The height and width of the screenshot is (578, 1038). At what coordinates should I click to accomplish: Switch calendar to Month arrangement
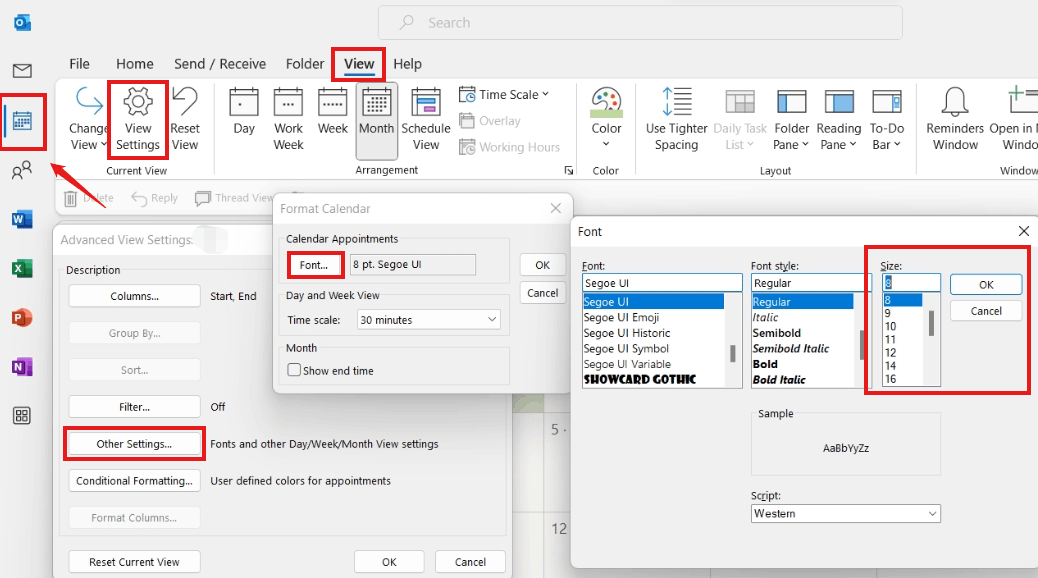[377, 120]
